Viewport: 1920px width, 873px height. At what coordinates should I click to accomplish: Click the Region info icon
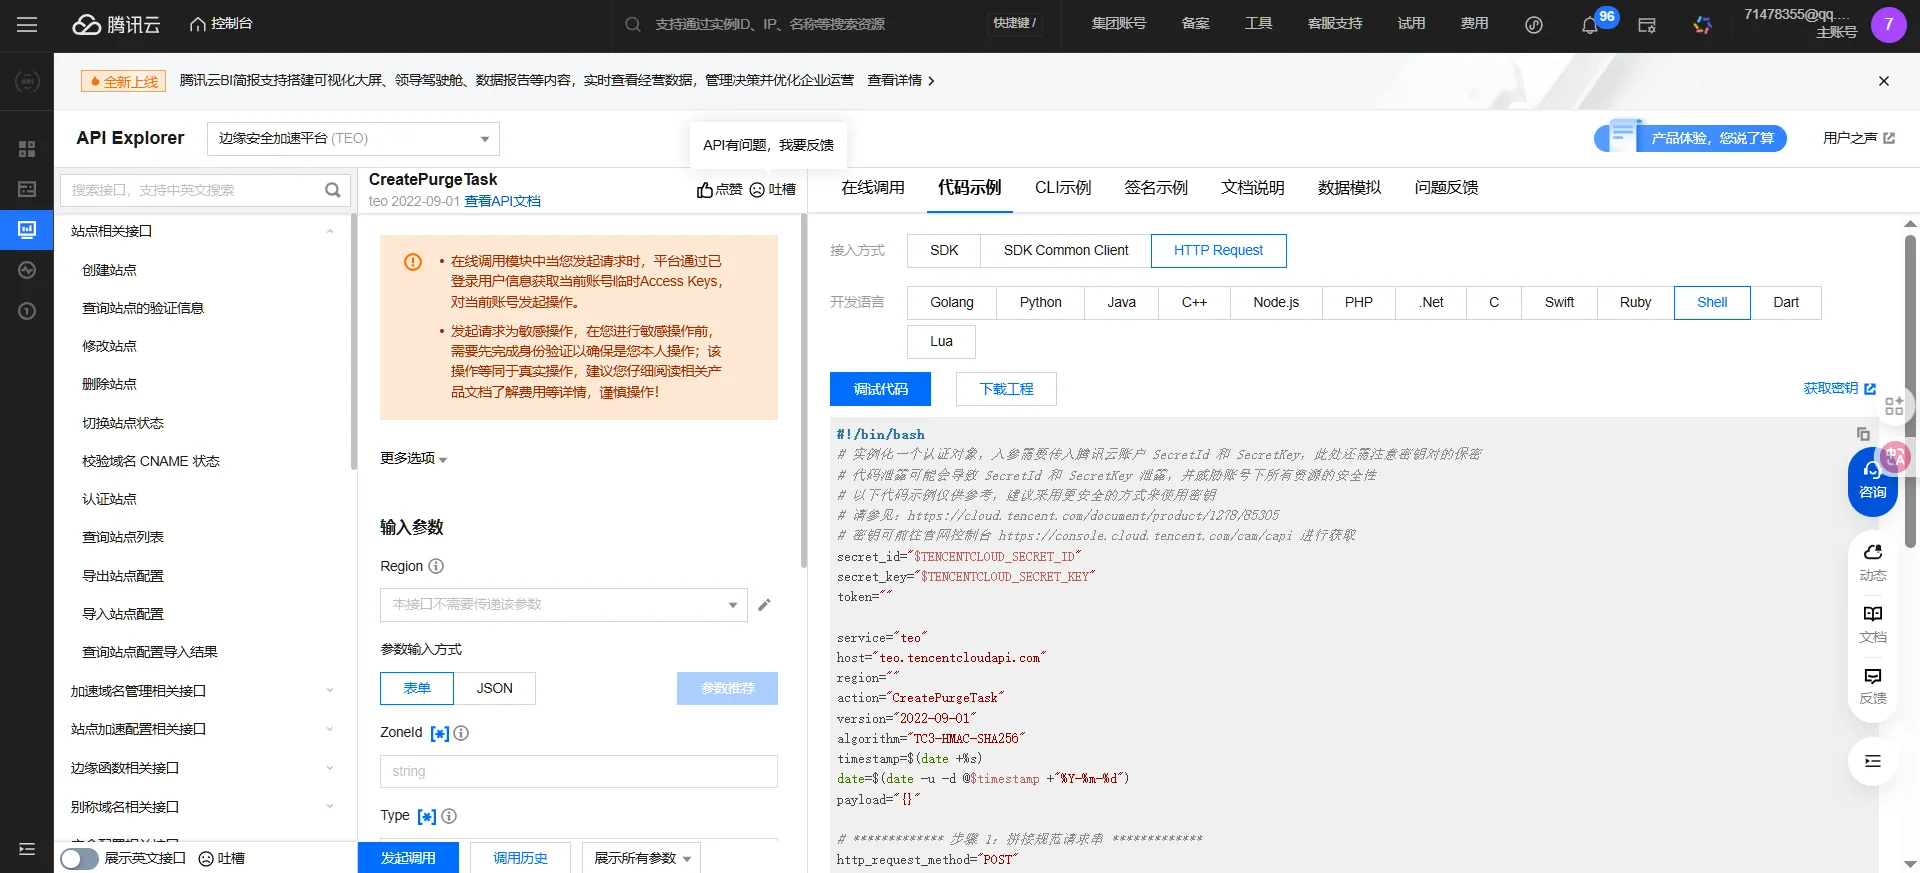tap(436, 566)
